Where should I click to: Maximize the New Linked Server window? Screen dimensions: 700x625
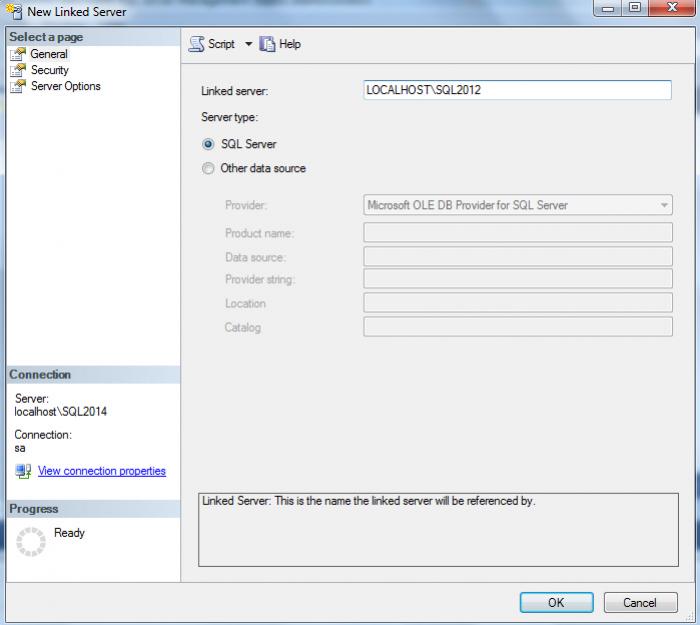point(634,8)
